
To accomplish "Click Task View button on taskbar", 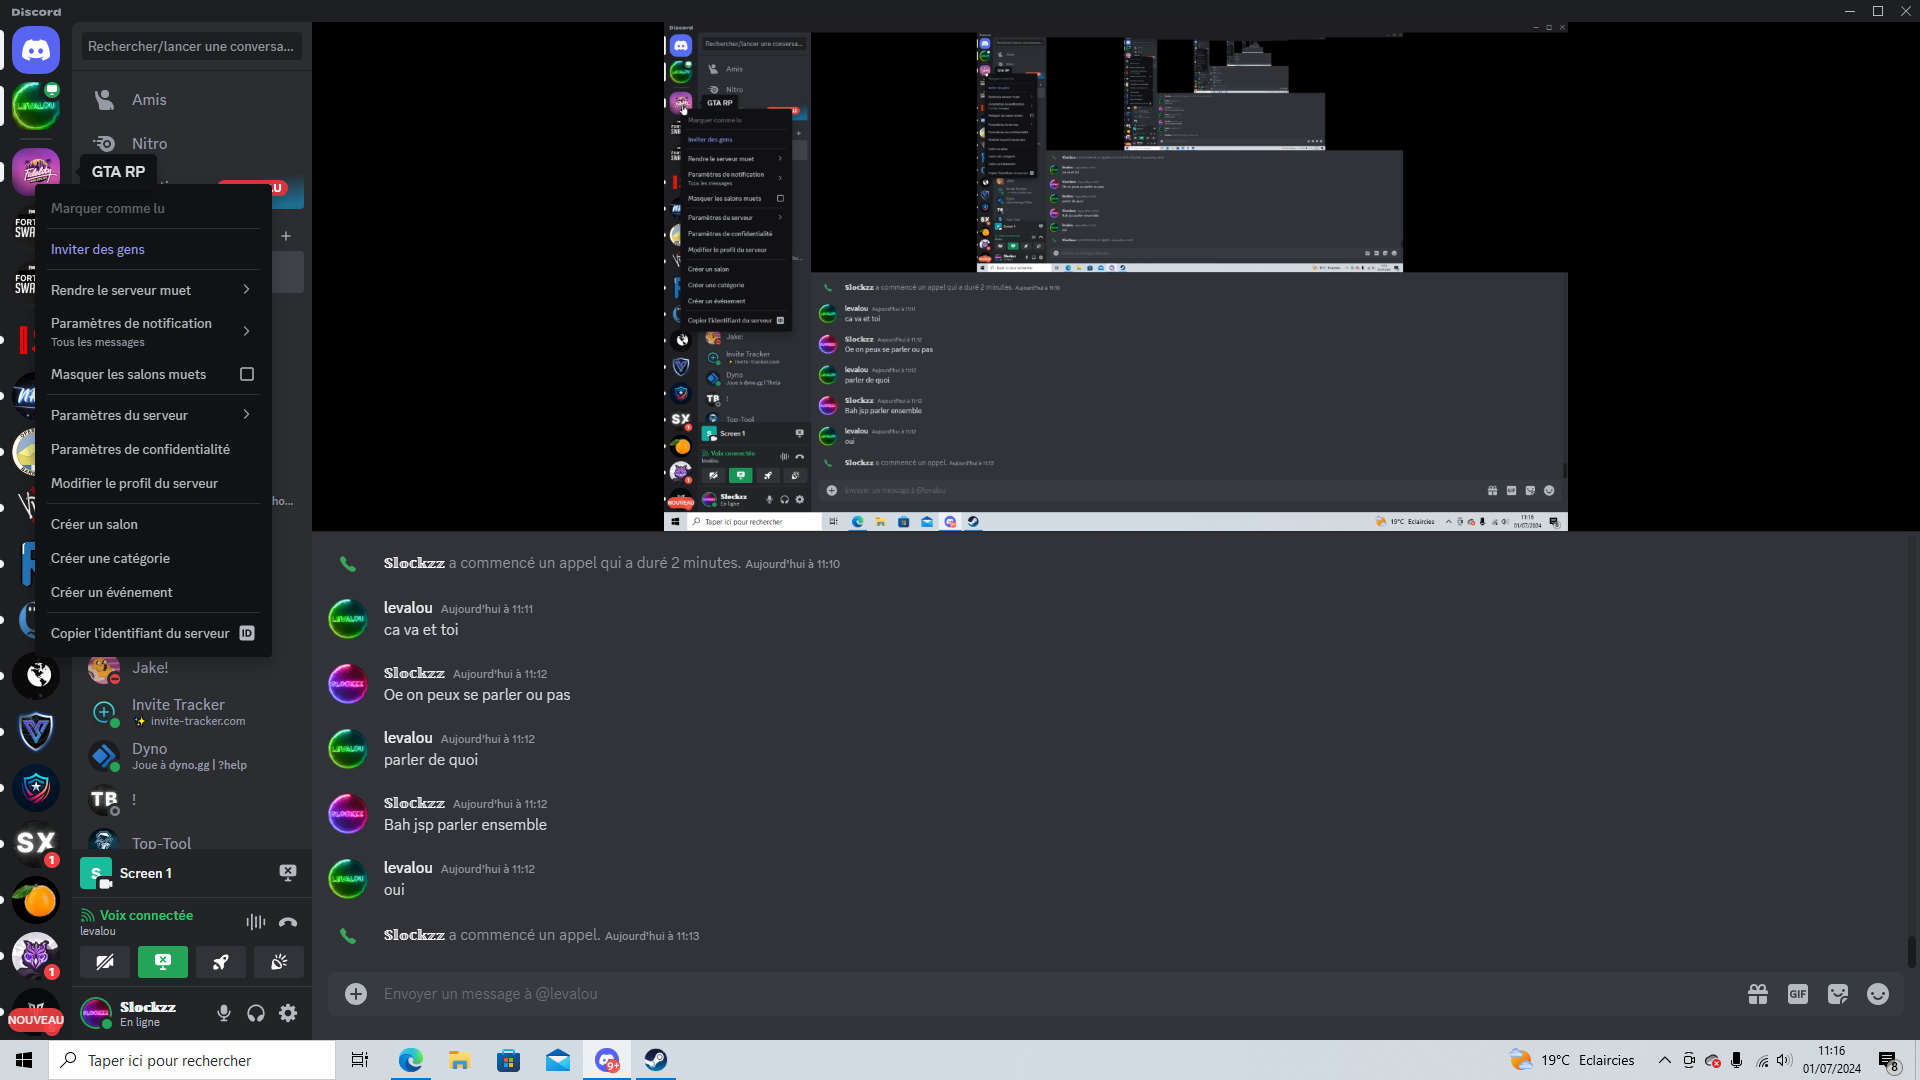I will (x=360, y=1060).
